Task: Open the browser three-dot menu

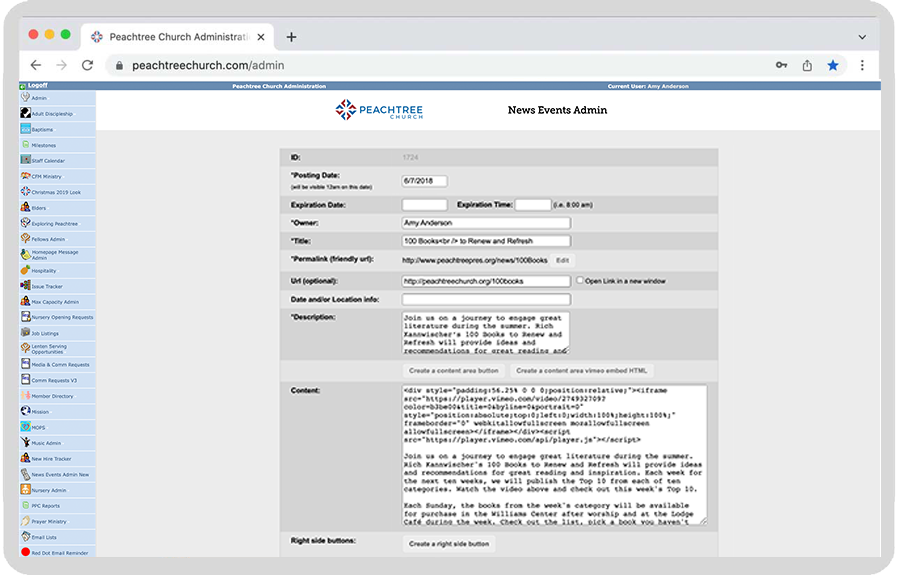Action: pos(862,65)
